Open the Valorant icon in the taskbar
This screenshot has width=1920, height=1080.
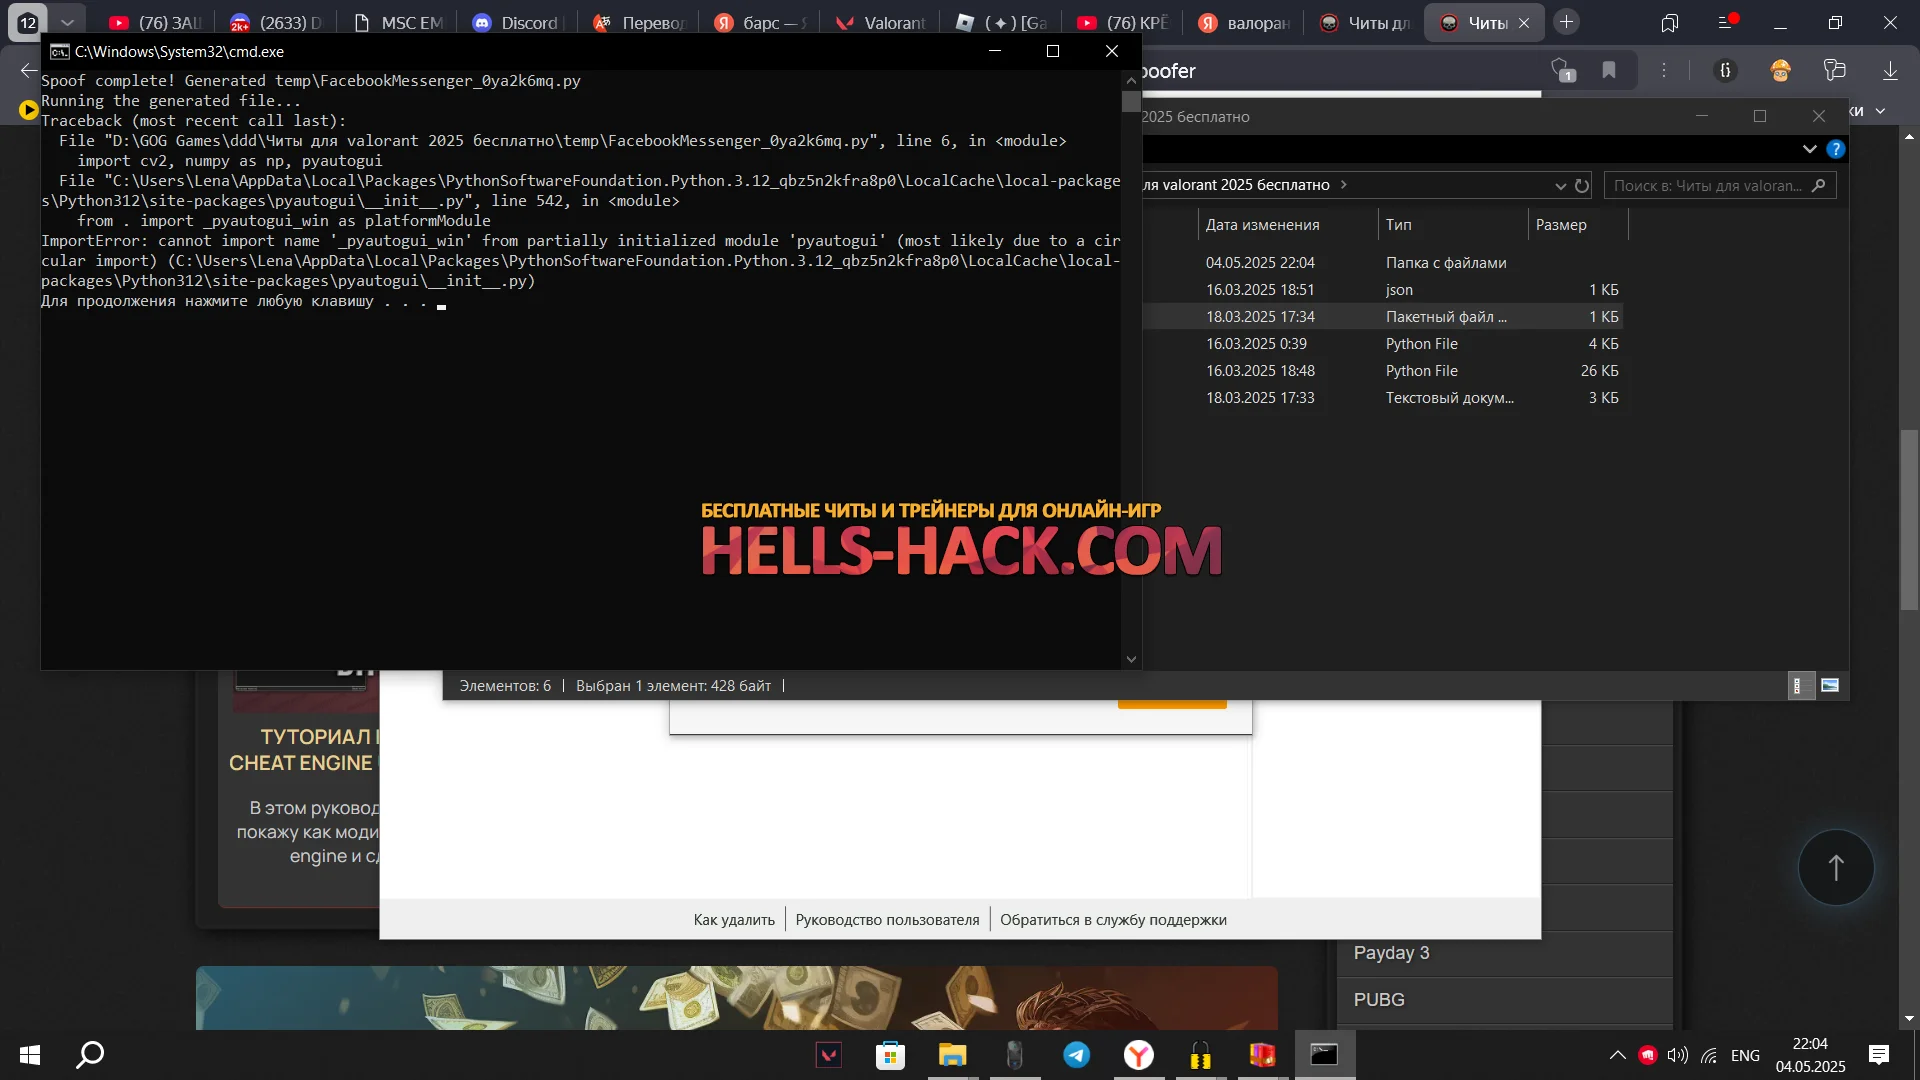(x=829, y=1055)
